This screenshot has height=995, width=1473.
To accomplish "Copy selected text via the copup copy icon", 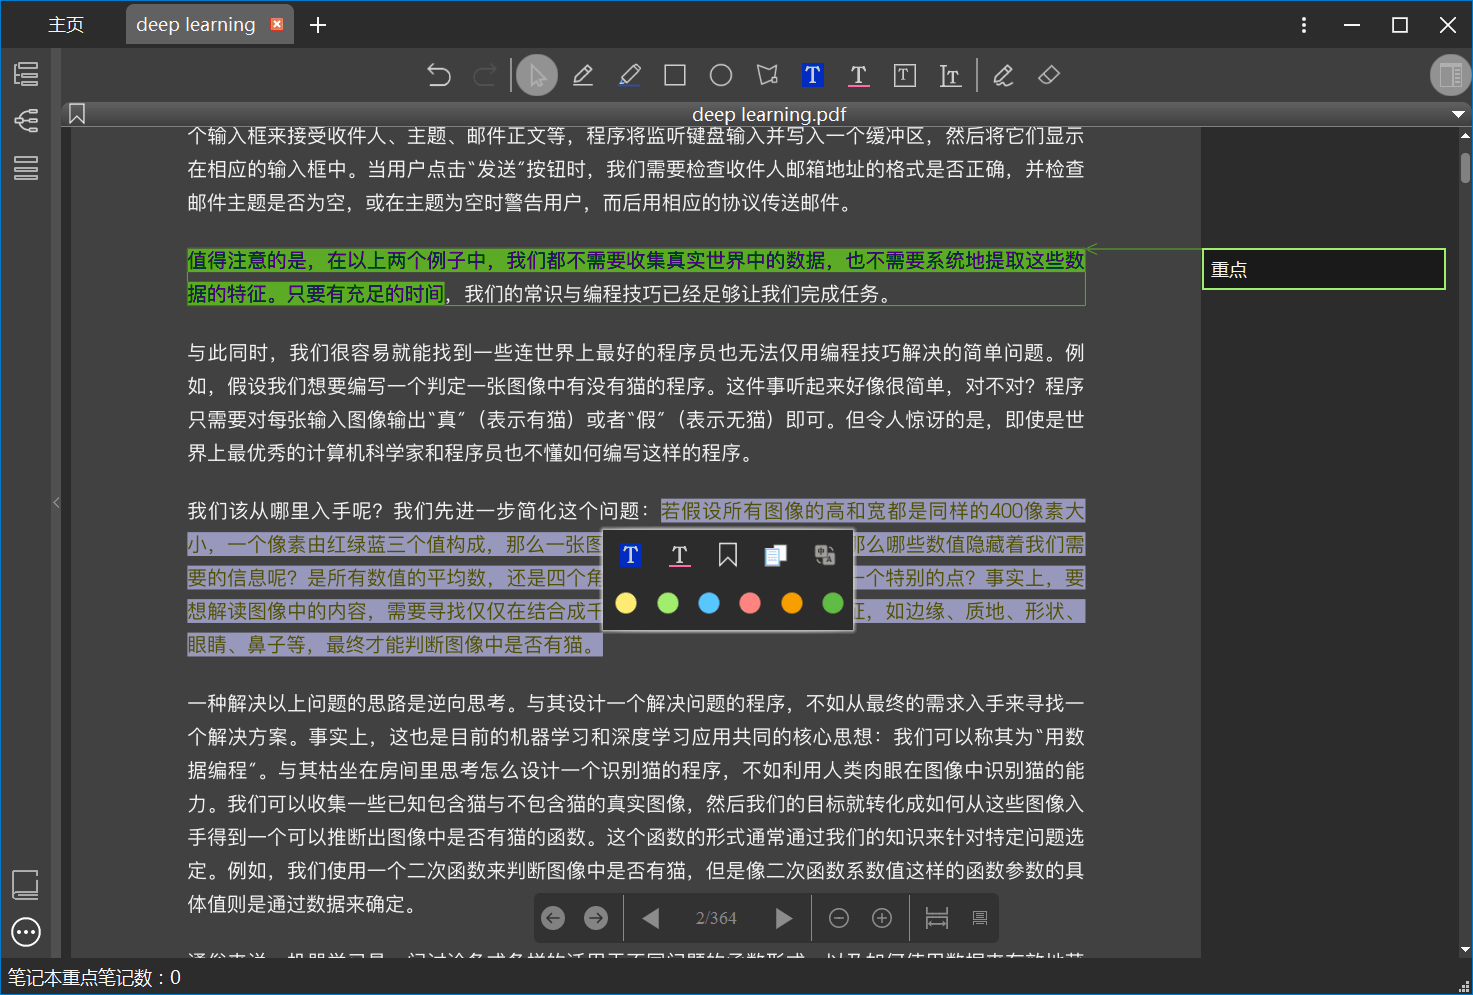I will [775, 554].
